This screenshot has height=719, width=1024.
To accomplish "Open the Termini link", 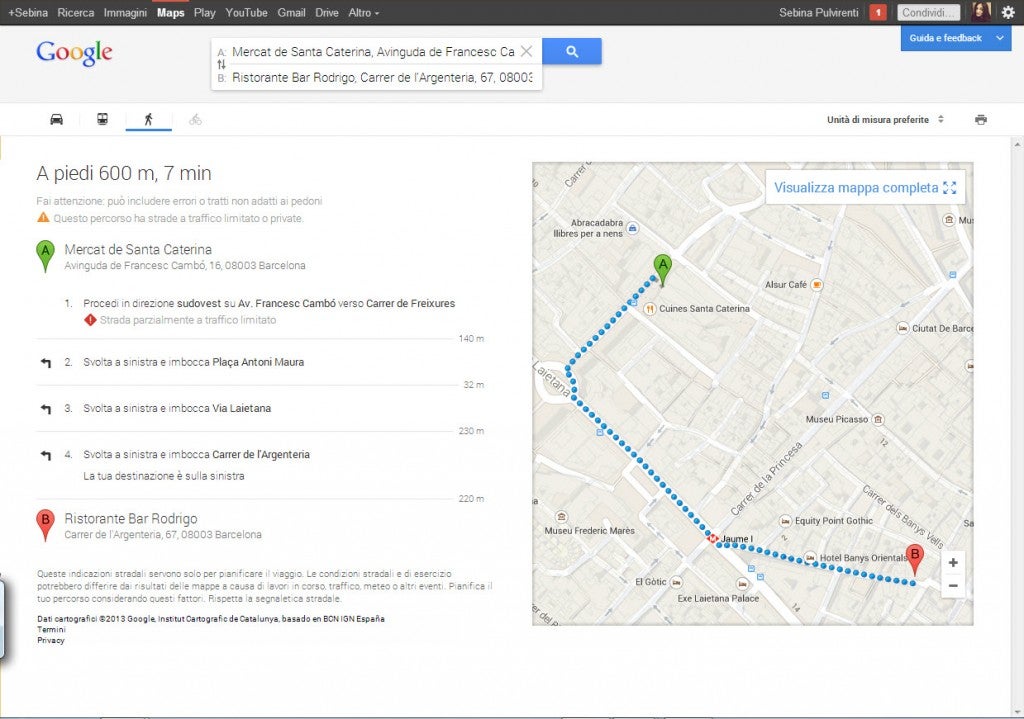I will click(51, 630).
